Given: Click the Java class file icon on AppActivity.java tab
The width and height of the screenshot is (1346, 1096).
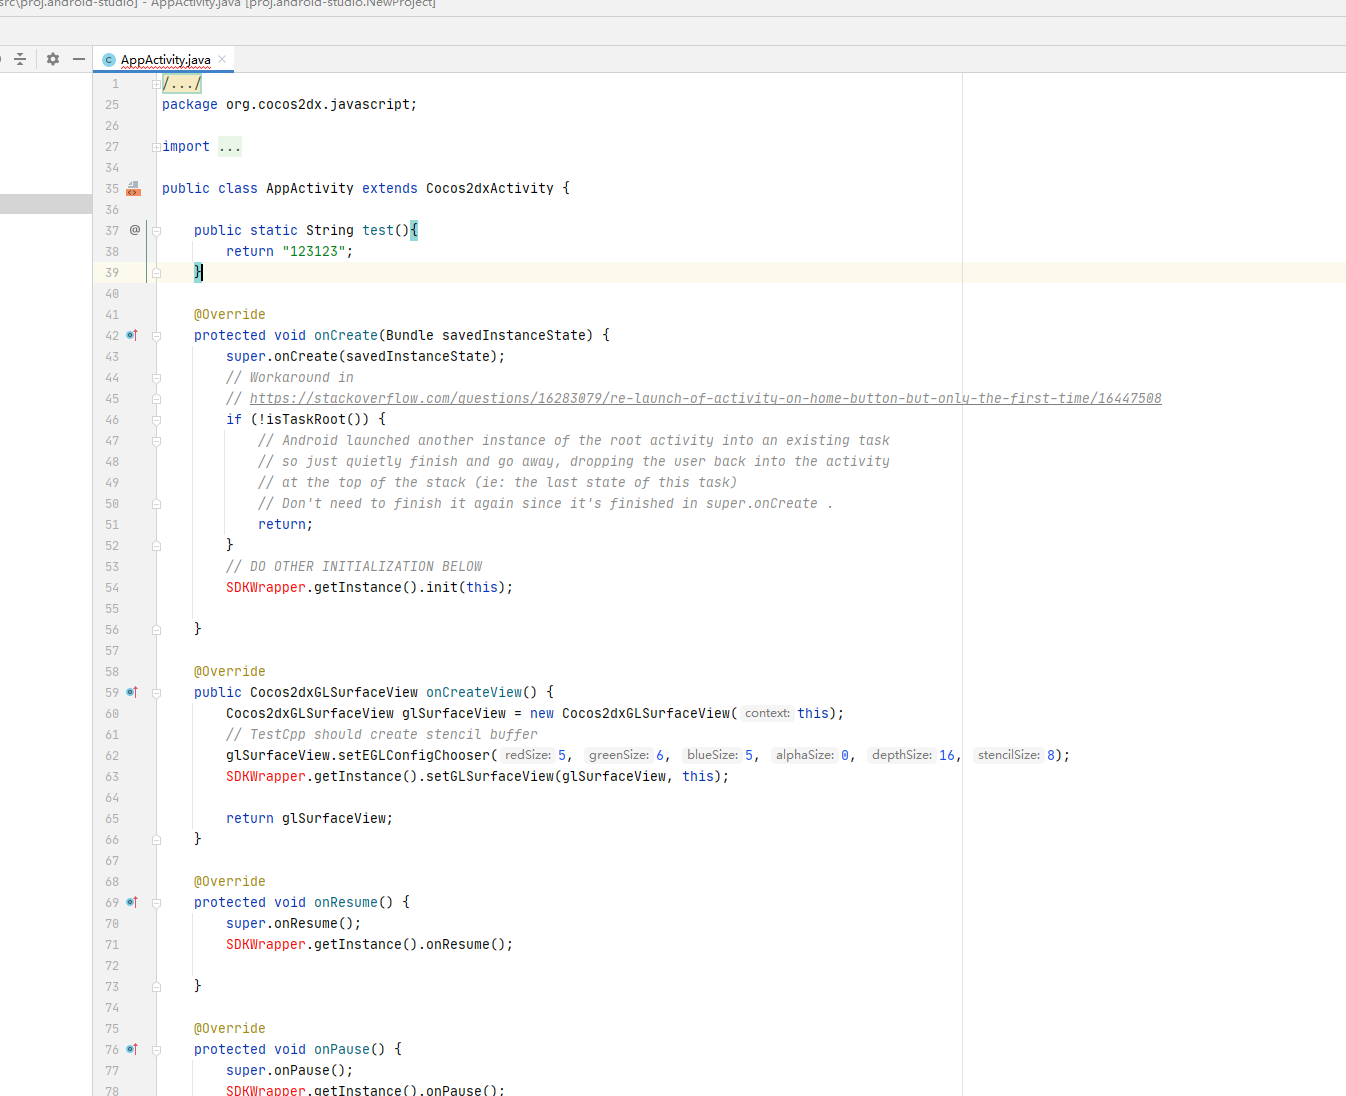Looking at the screenshot, I should [109, 60].
